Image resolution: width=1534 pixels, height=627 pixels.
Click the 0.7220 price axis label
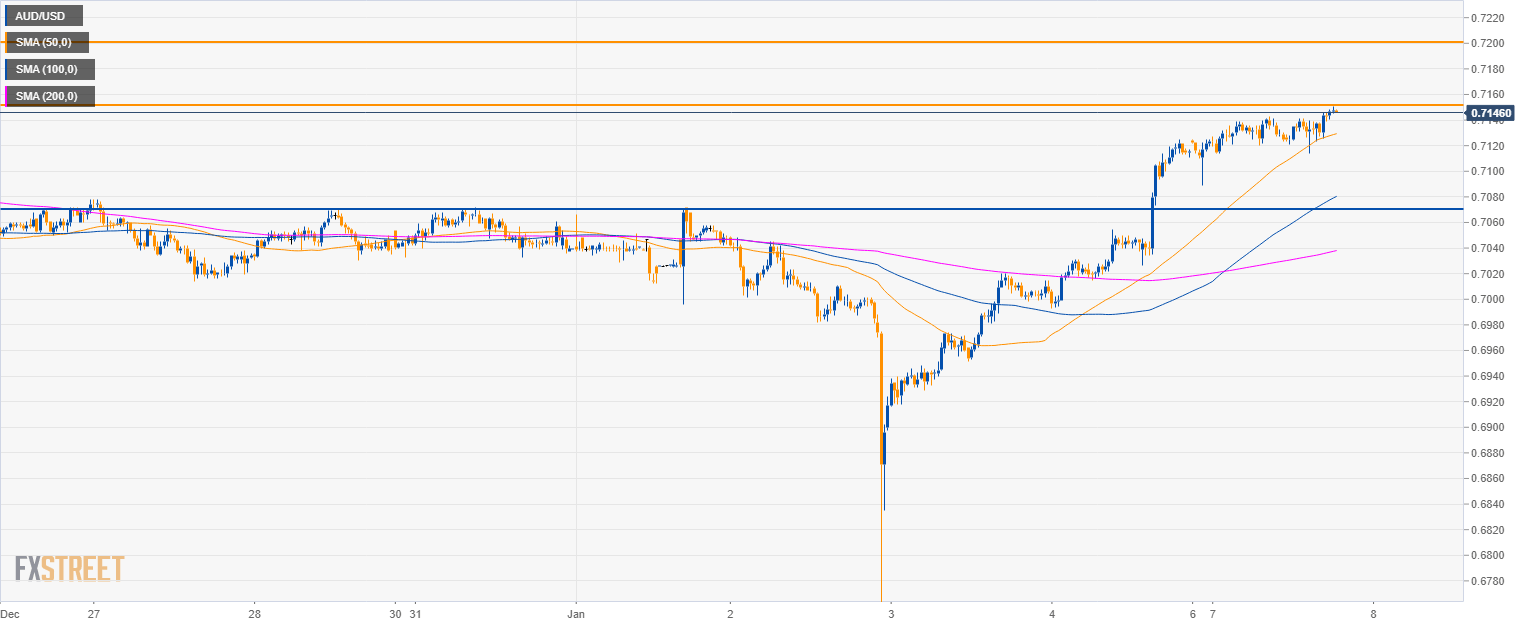[x=1490, y=18]
